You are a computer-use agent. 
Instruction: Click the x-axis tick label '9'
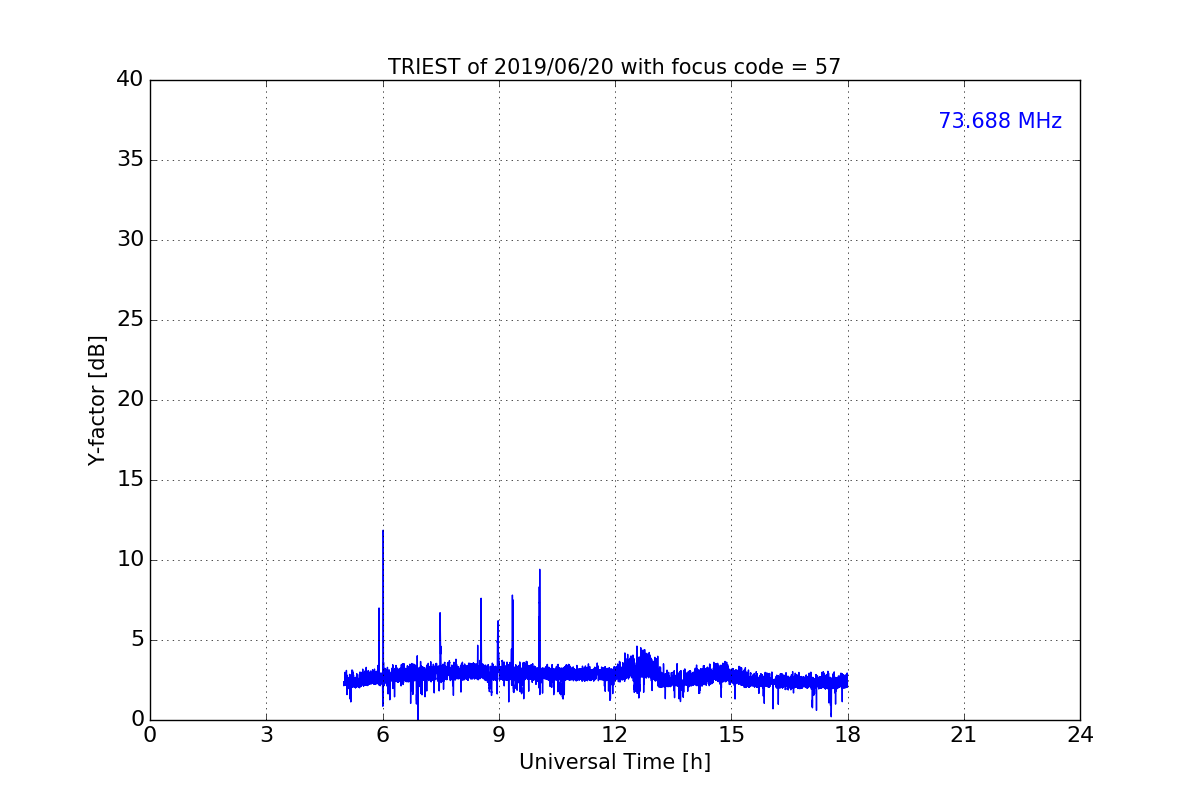point(499,734)
